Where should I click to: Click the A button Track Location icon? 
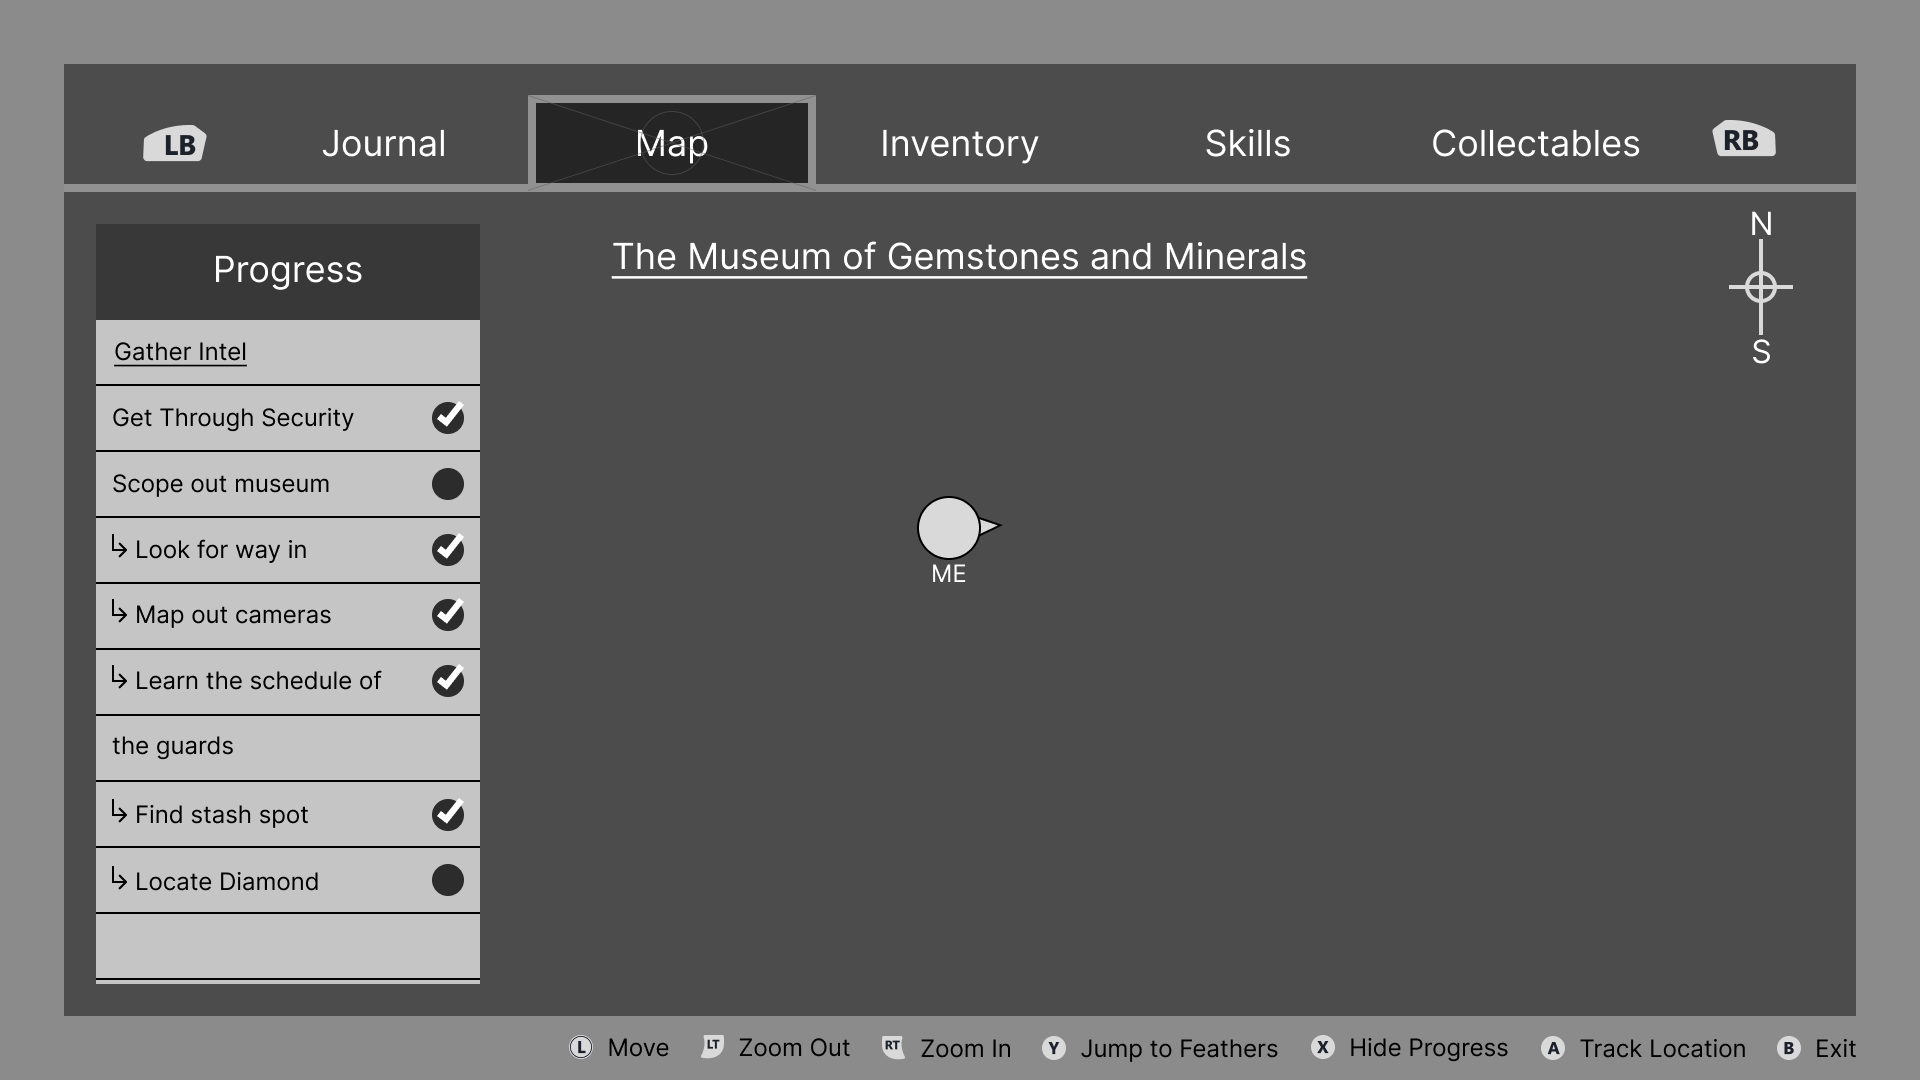click(1553, 1048)
